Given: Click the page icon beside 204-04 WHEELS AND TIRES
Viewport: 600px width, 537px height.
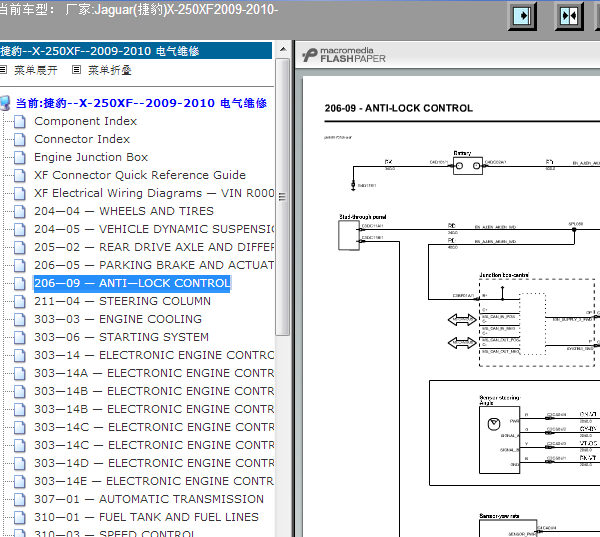Looking at the screenshot, I should 20,212.
